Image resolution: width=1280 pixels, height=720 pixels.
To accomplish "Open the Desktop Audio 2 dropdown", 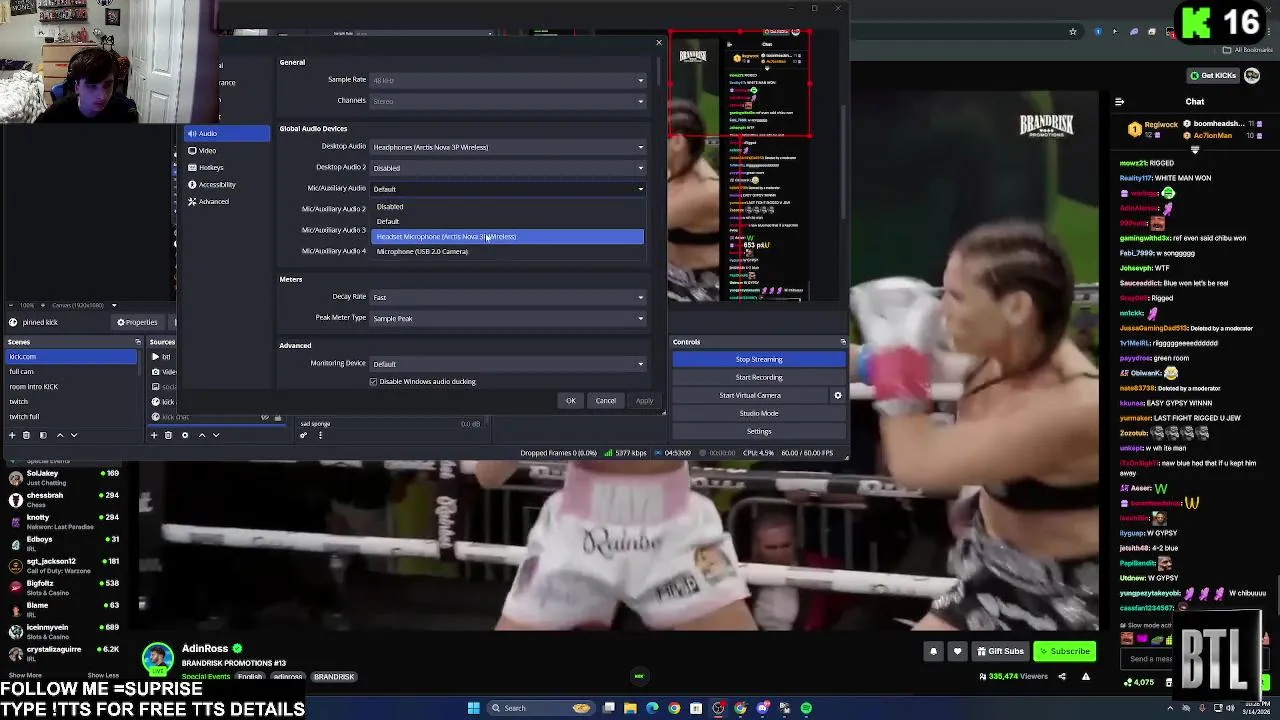I will click(508, 168).
